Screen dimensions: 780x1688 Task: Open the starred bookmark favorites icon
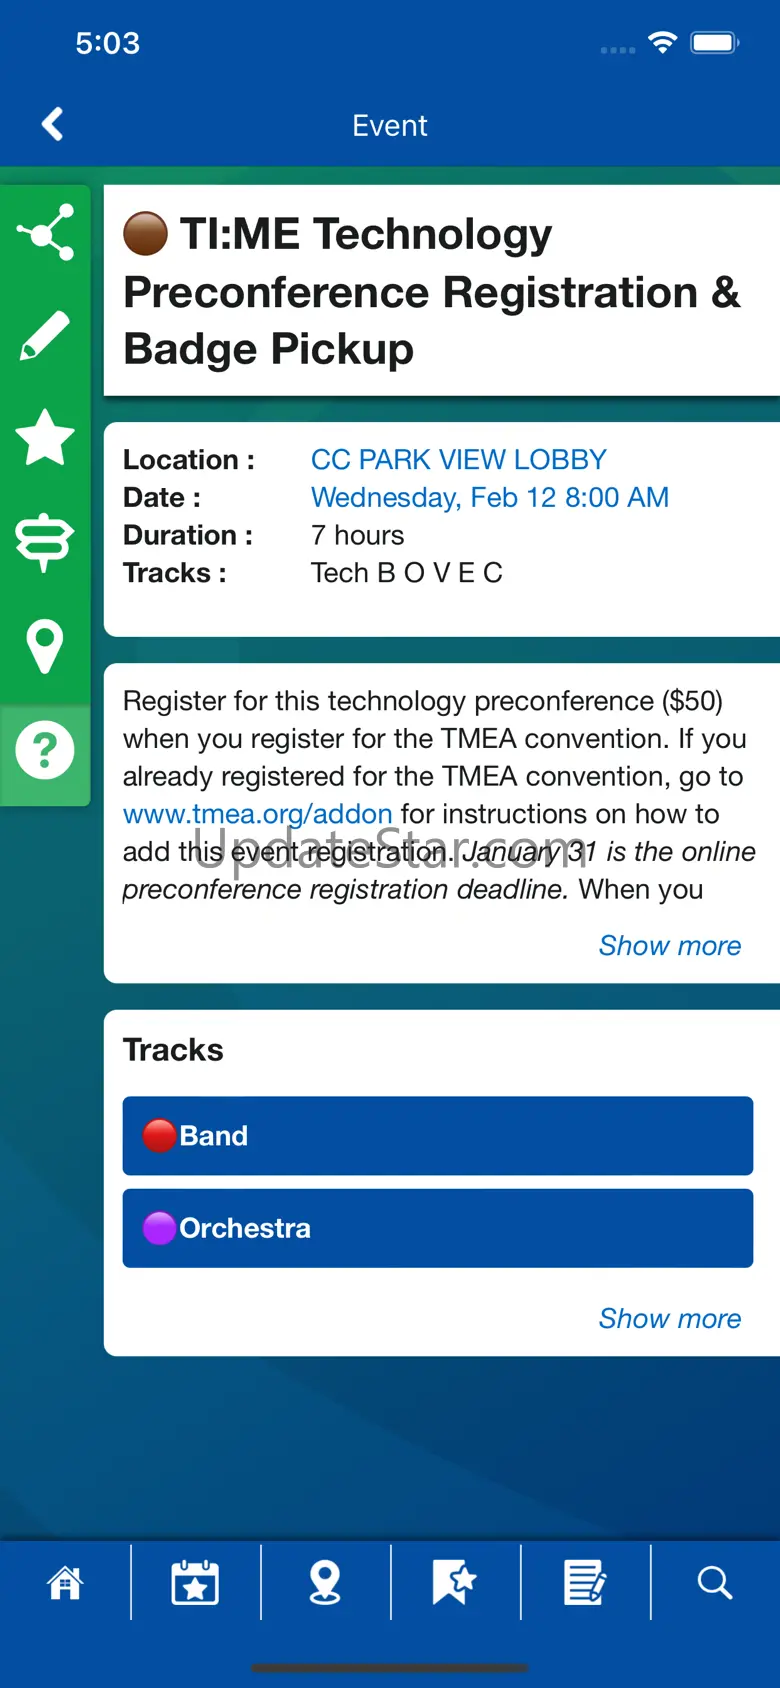click(455, 1583)
